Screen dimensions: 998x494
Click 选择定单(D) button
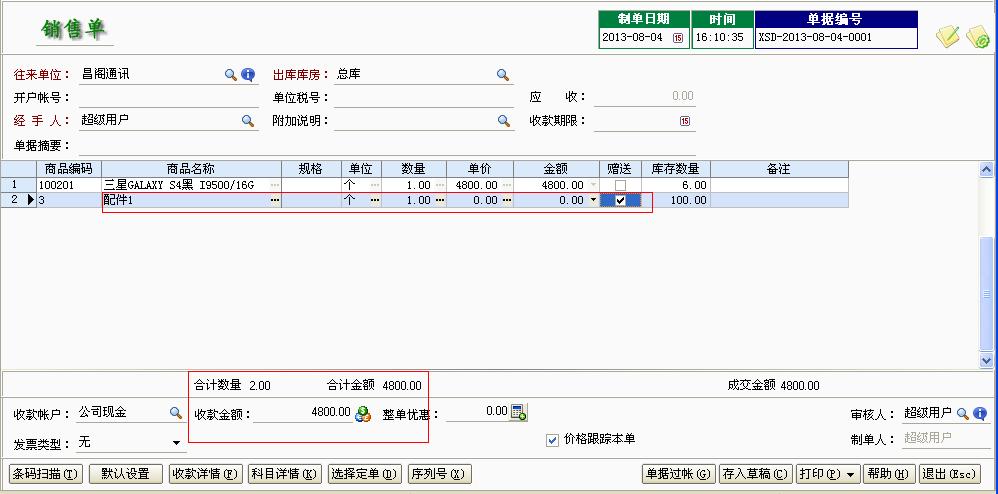365,474
